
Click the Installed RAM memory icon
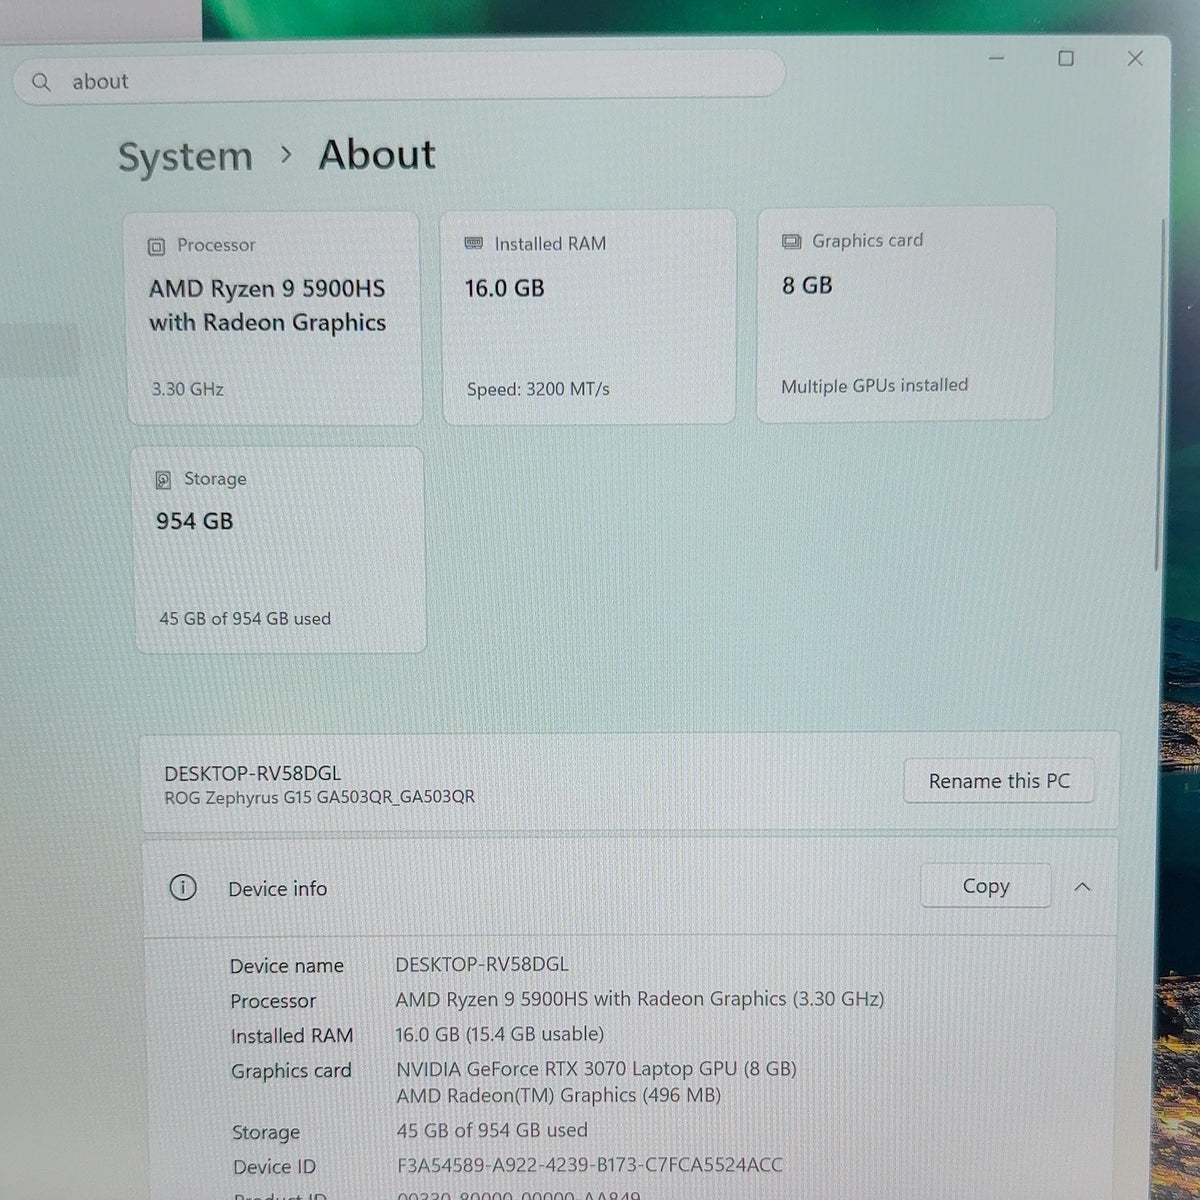tap(474, 244)
